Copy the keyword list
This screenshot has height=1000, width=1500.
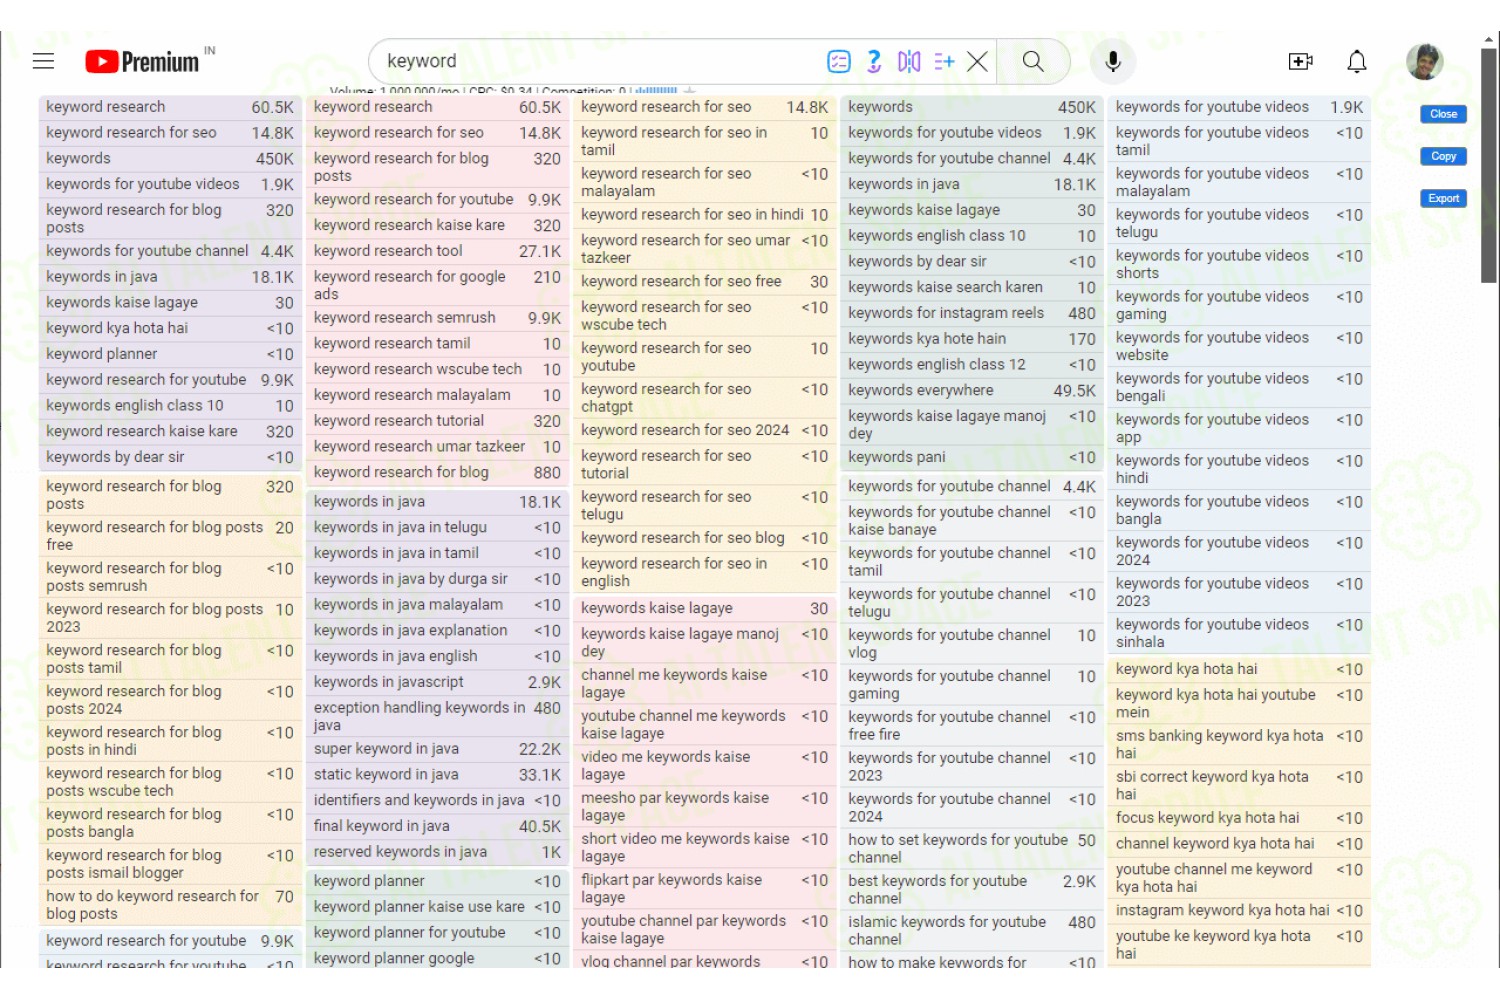pos(1443,156)
